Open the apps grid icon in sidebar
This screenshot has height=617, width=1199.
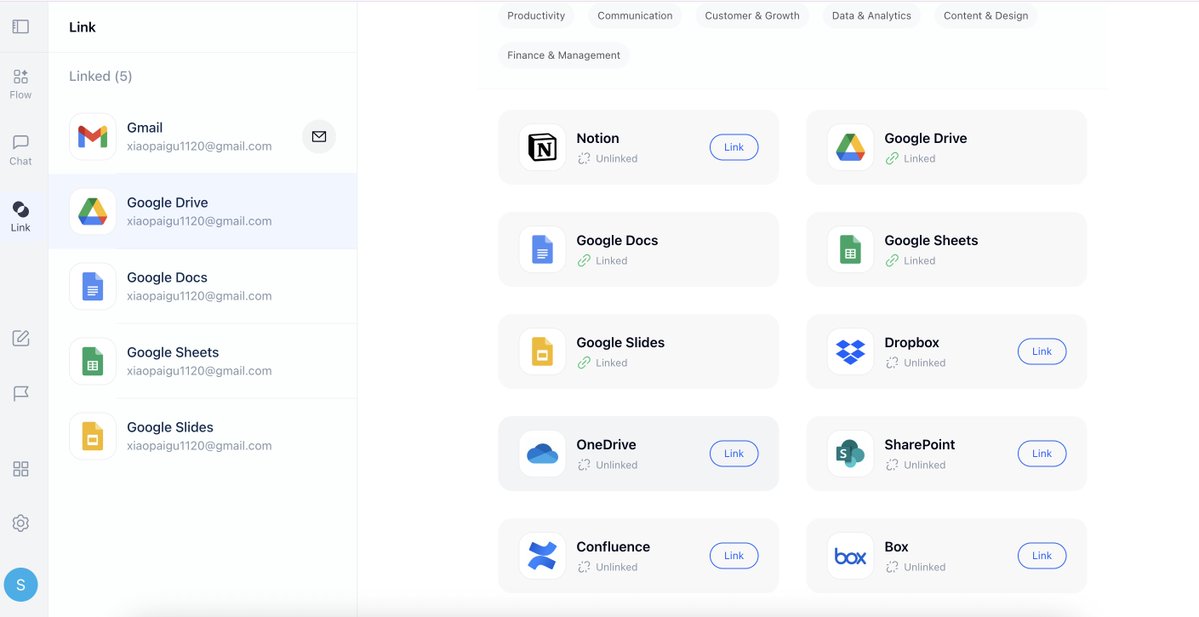[21, 469]
